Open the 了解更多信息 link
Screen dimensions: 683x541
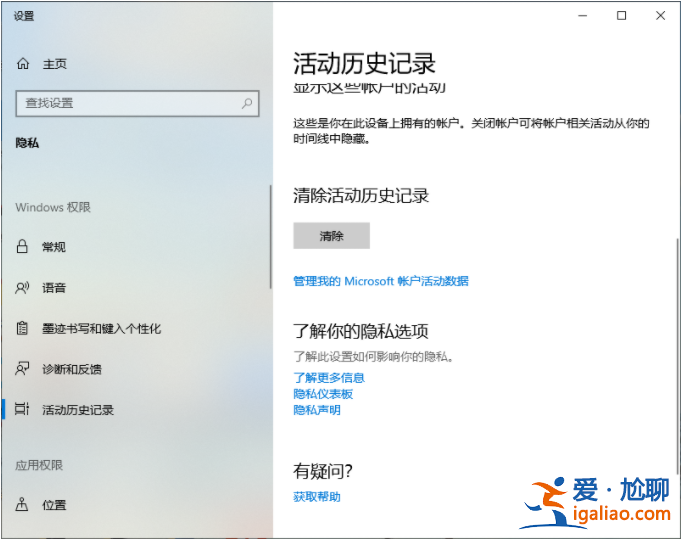[x=329, y=378]
